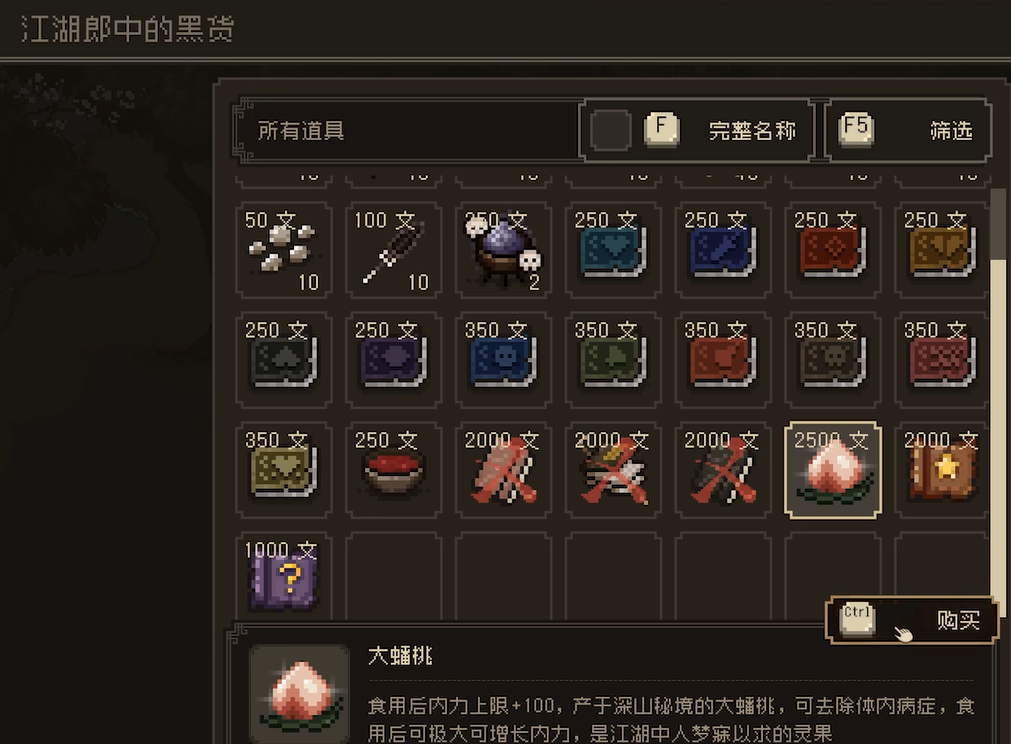Pick the poison cauldron with skulls

pos(503,250)
